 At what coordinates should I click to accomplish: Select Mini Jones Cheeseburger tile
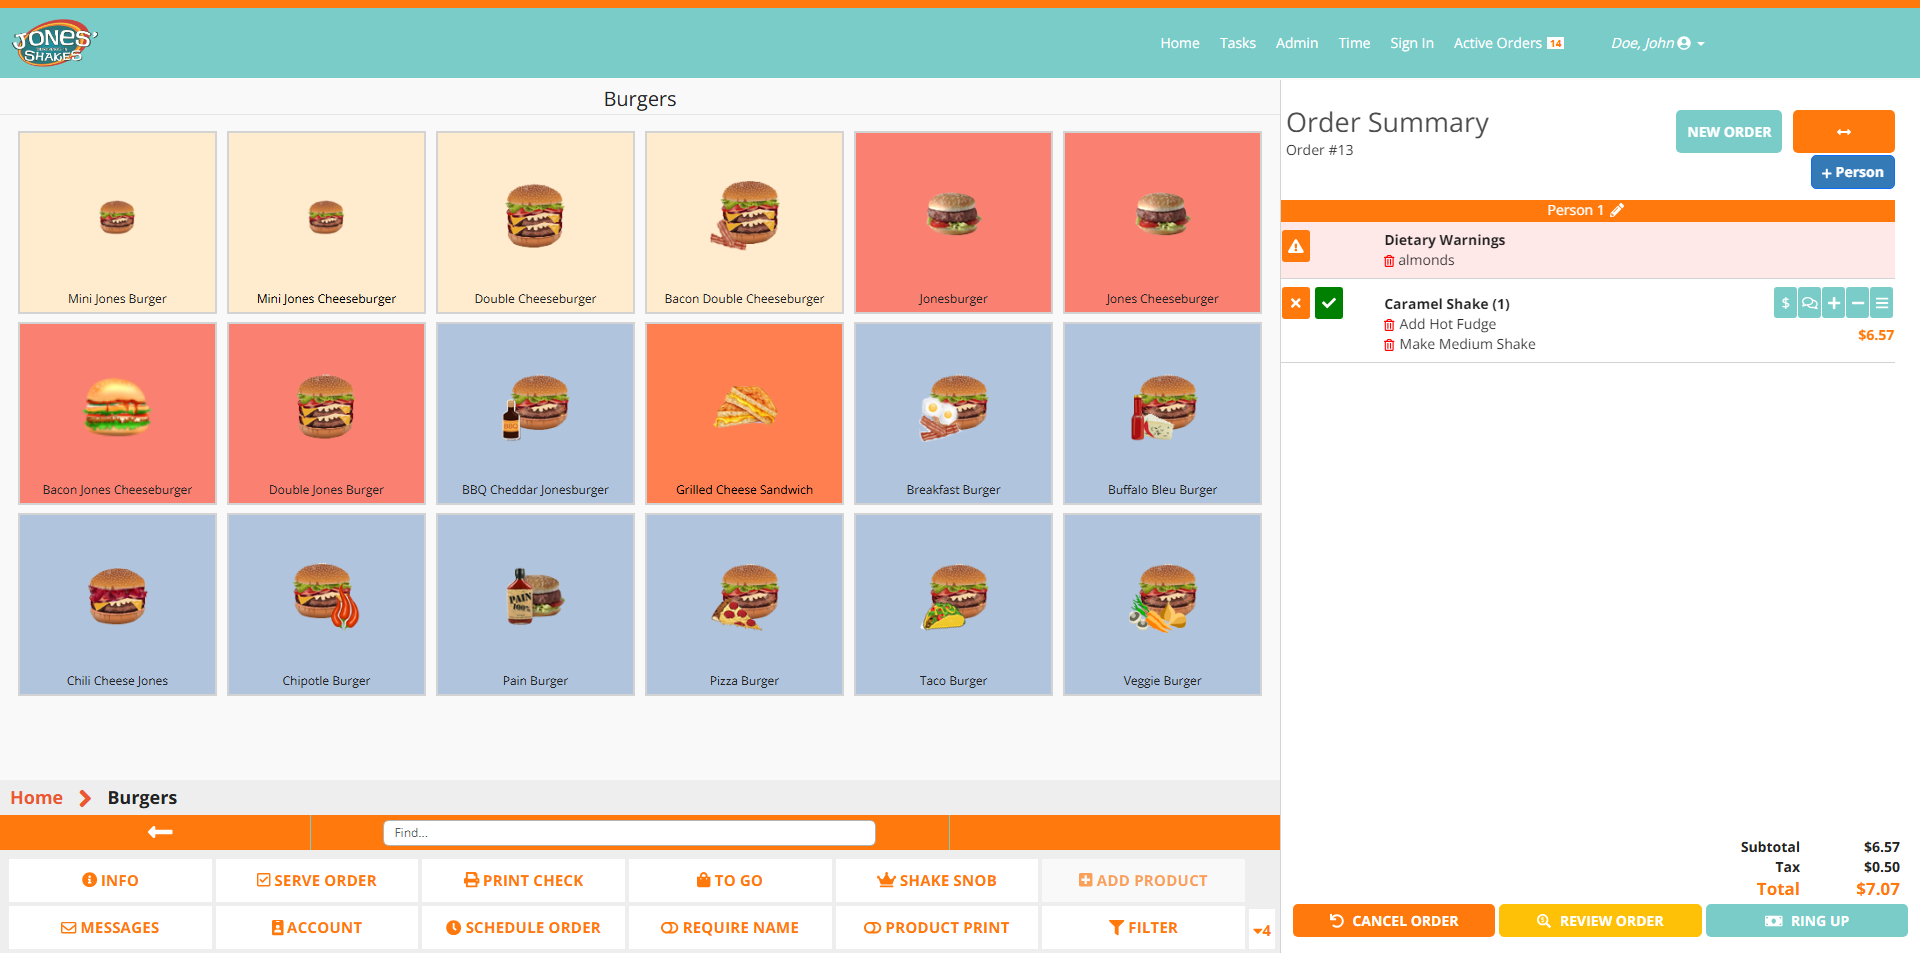click(x=326, y=222)
